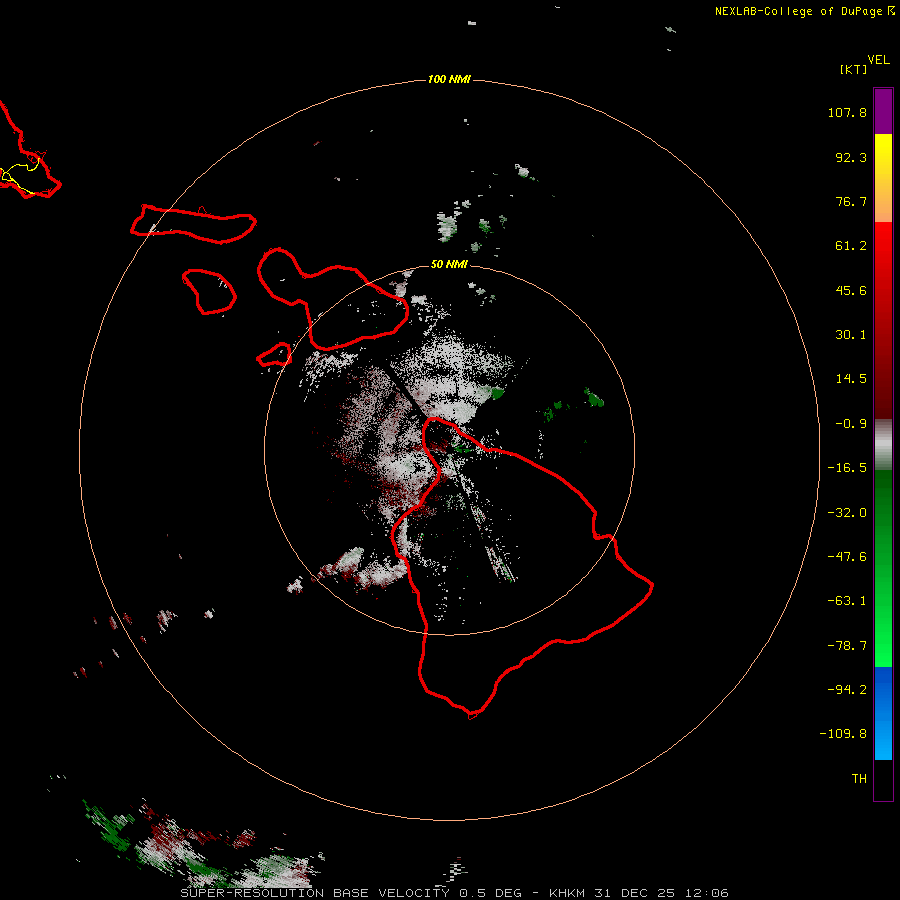
Task: Select the -63.1 value on velocity scale
Action: [847, 601]
